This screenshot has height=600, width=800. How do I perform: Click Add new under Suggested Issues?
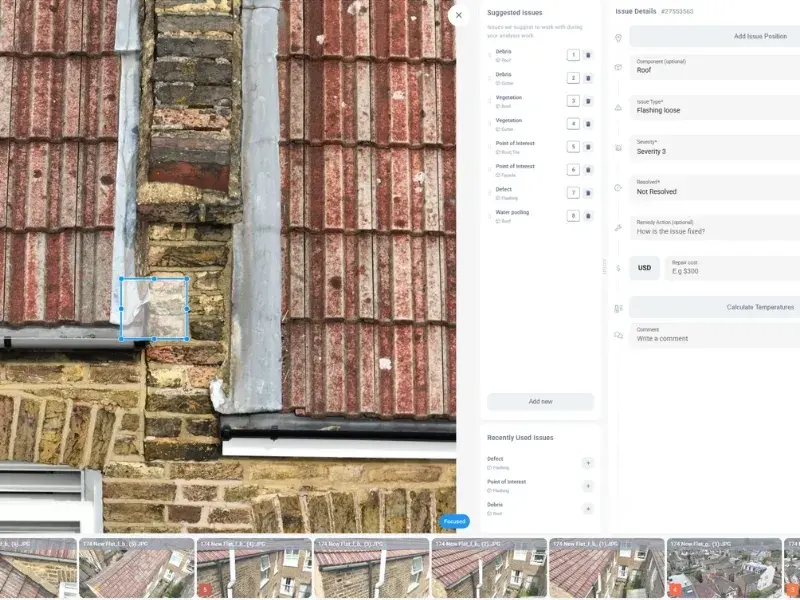(540, 402)
